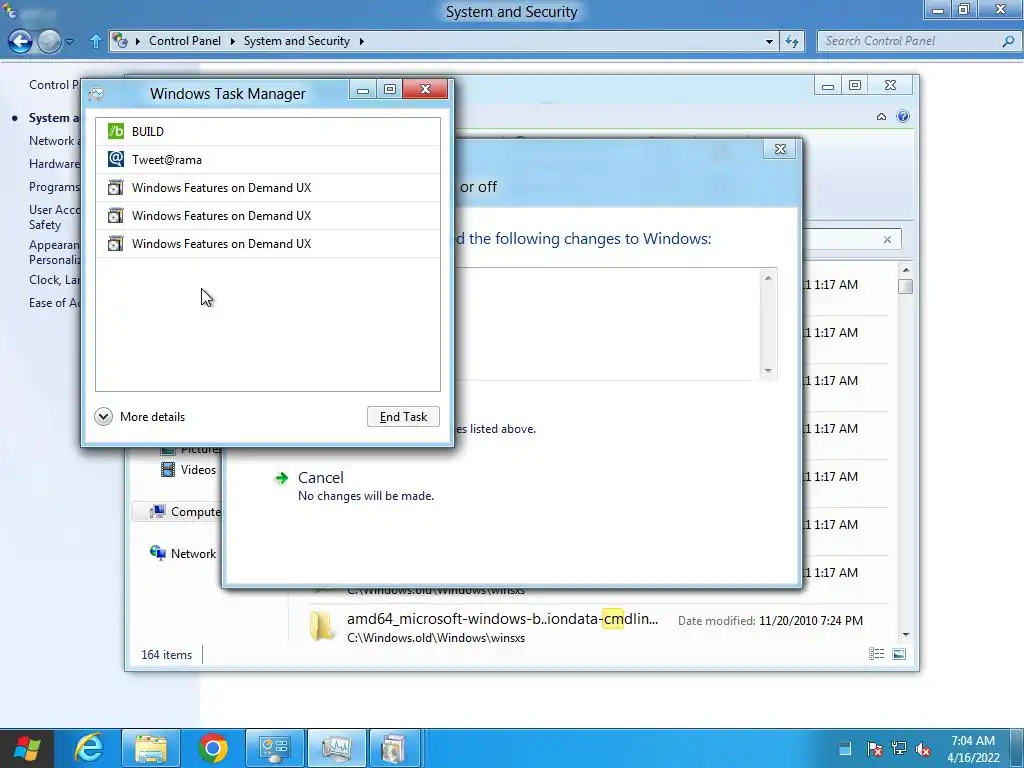Click icon of third Windows Features on Demand UX
Image resolution: width=1024 pixels, height=768 pixels.
click(x=116, y=244)
